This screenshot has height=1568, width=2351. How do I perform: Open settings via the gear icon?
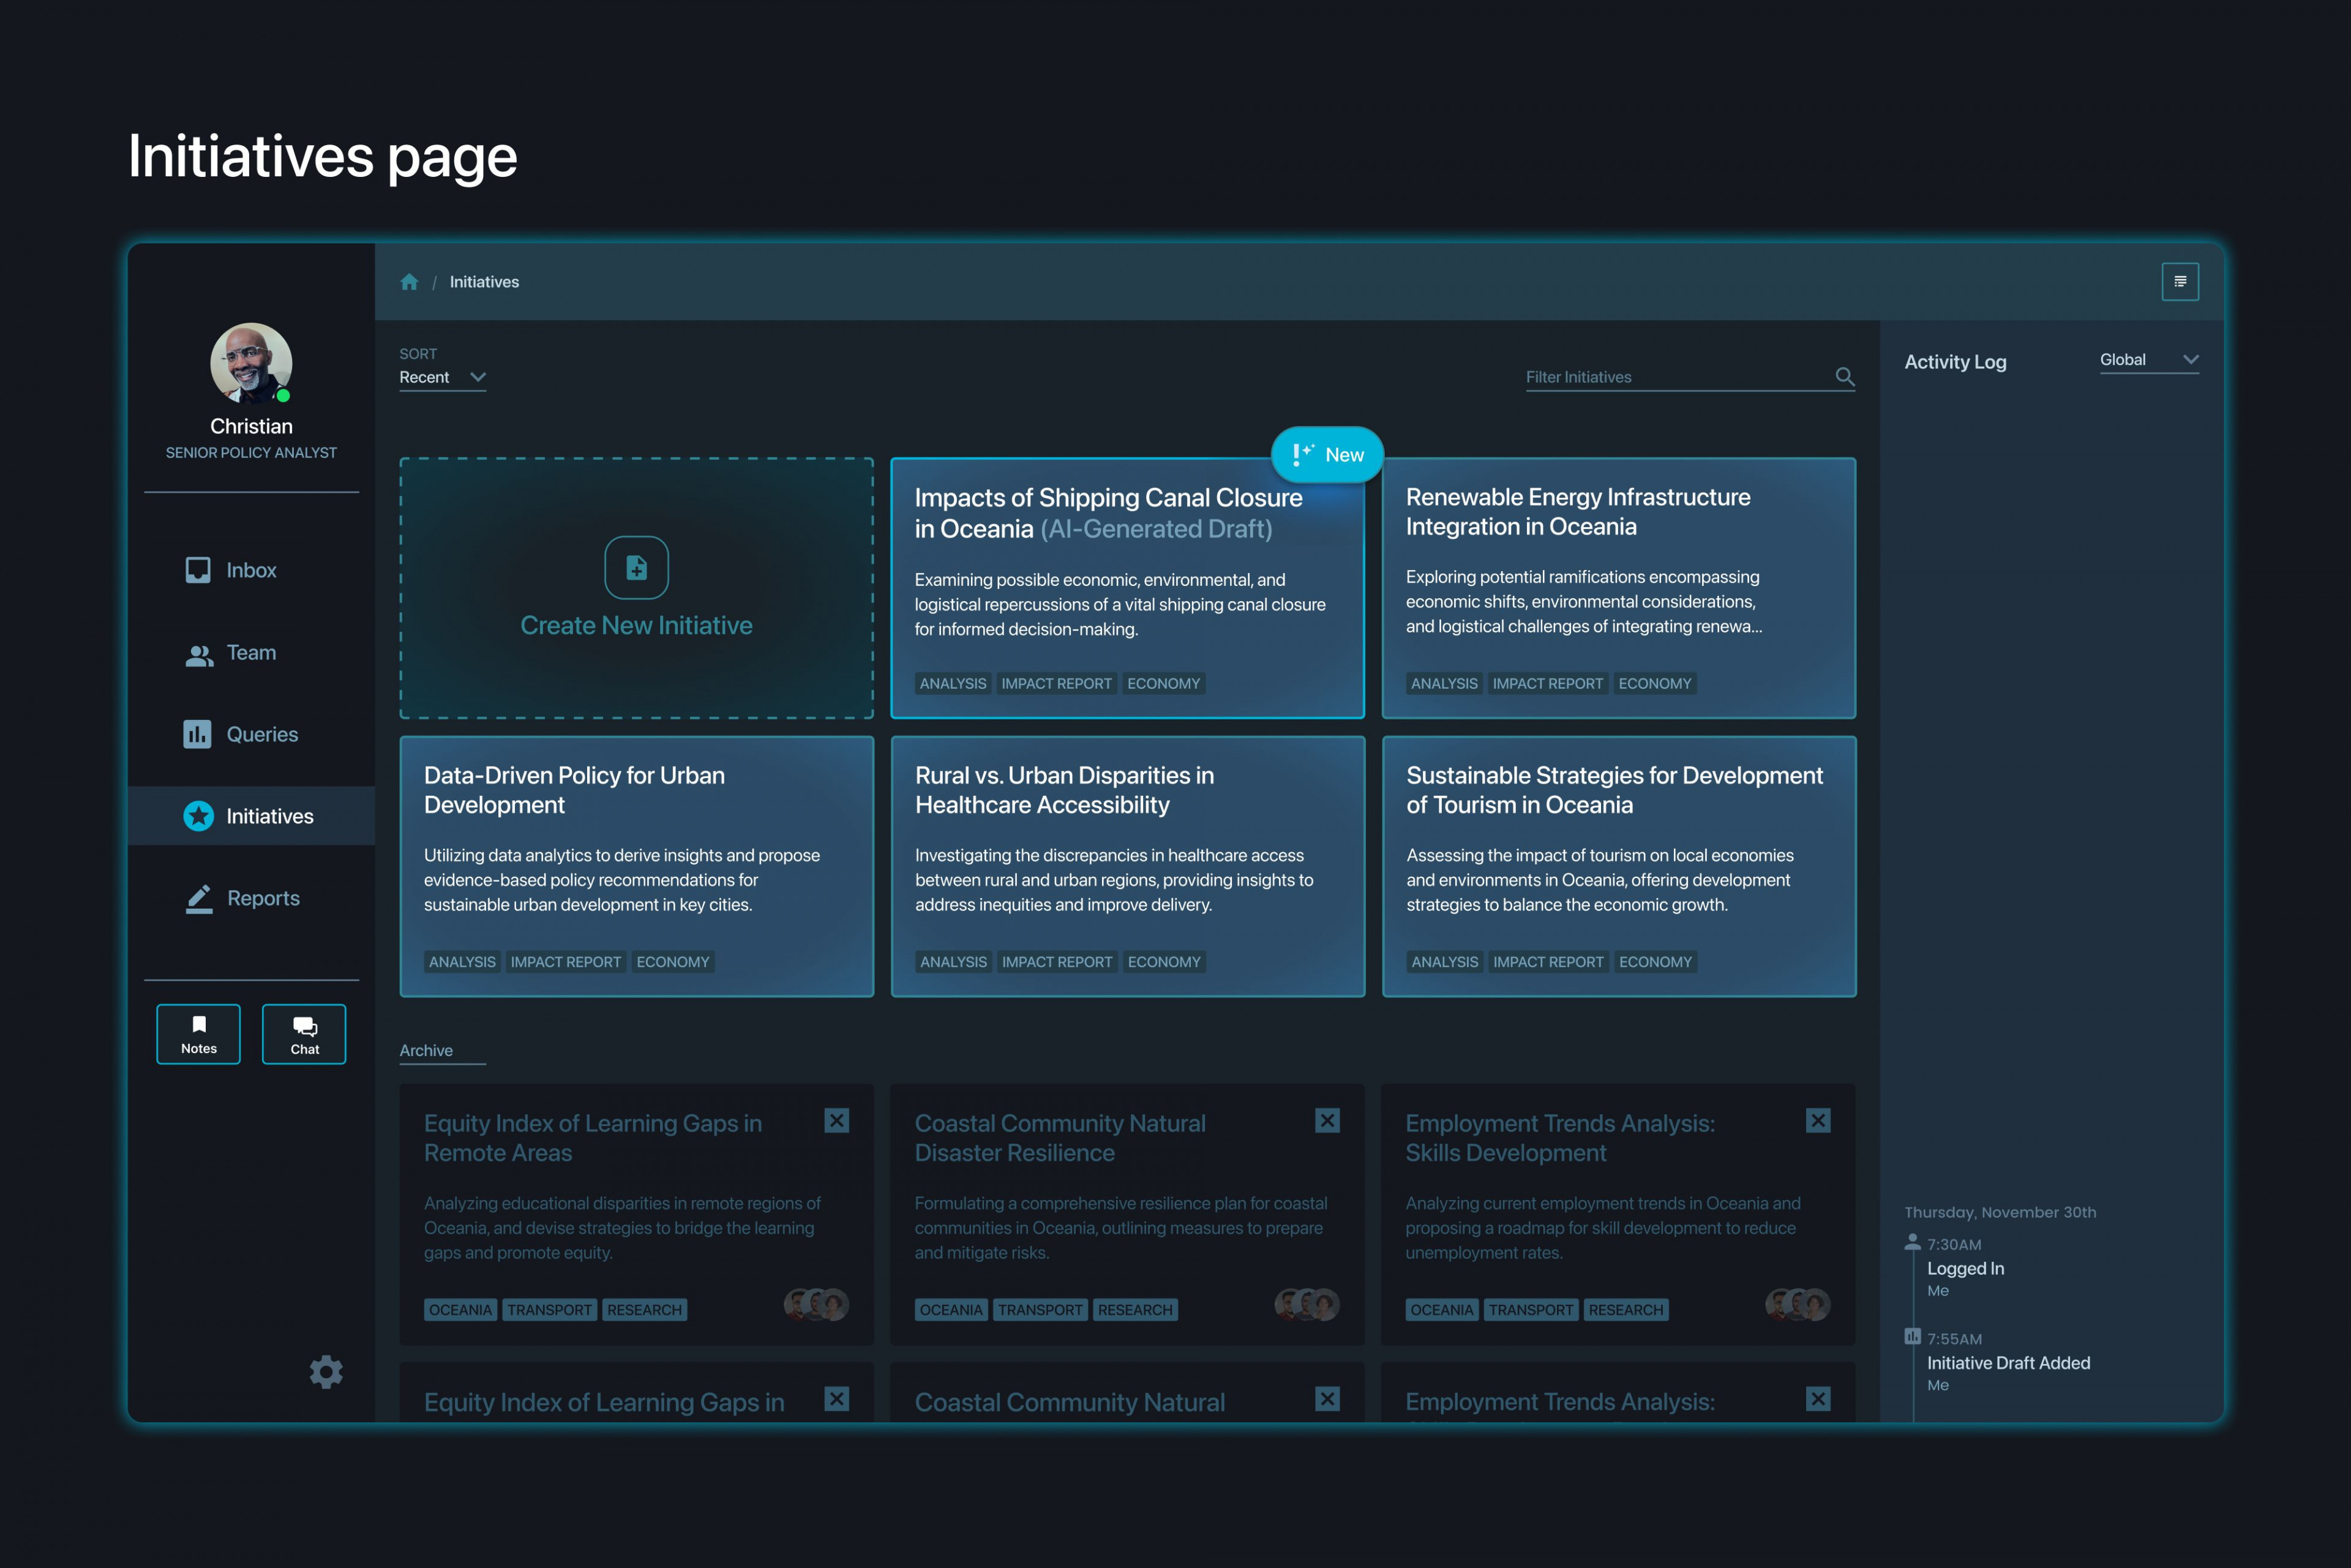tap(326, 1371)
